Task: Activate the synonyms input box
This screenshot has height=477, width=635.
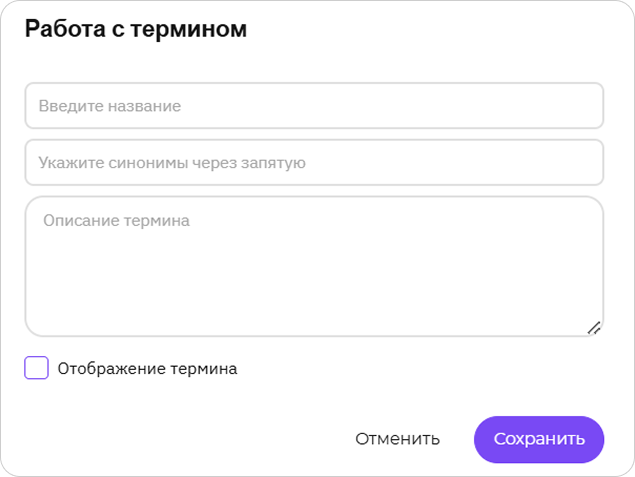Action: click(x=314, y=162)
